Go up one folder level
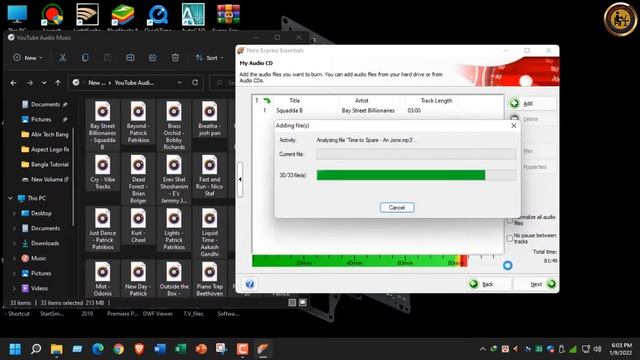The height and width of the screenshot is (360, 640). (58, 83)
